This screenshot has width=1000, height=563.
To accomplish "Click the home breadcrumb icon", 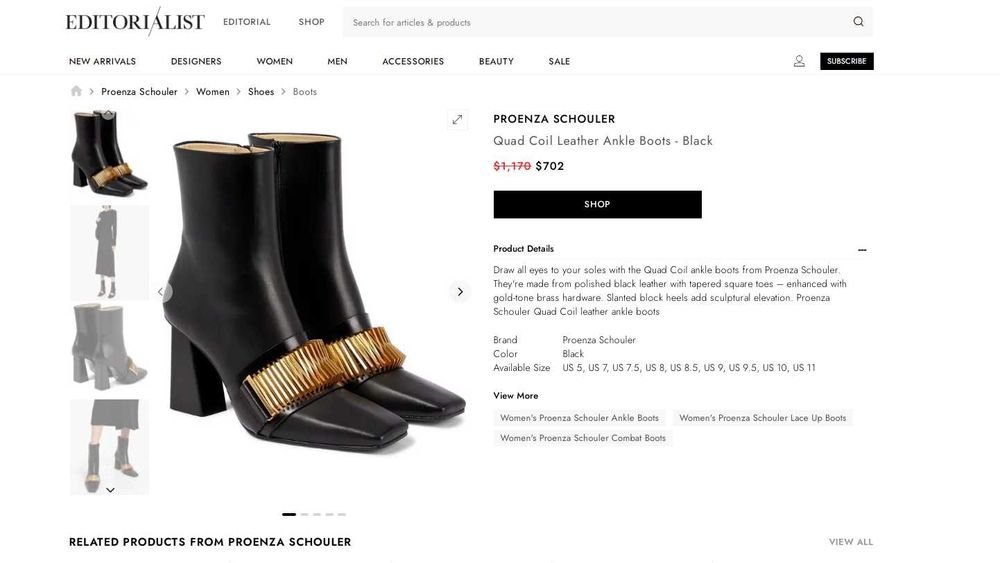I will 76,91.
